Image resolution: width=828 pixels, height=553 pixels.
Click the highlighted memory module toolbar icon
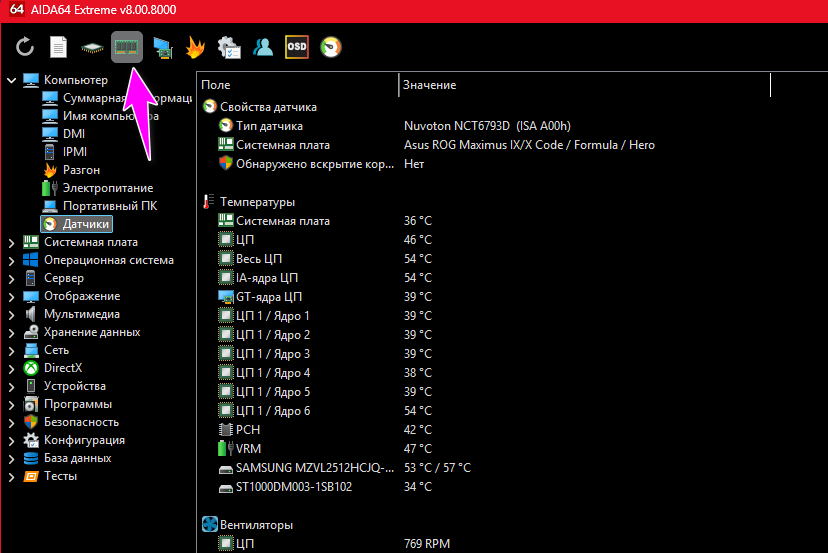[x=127, y=47]
